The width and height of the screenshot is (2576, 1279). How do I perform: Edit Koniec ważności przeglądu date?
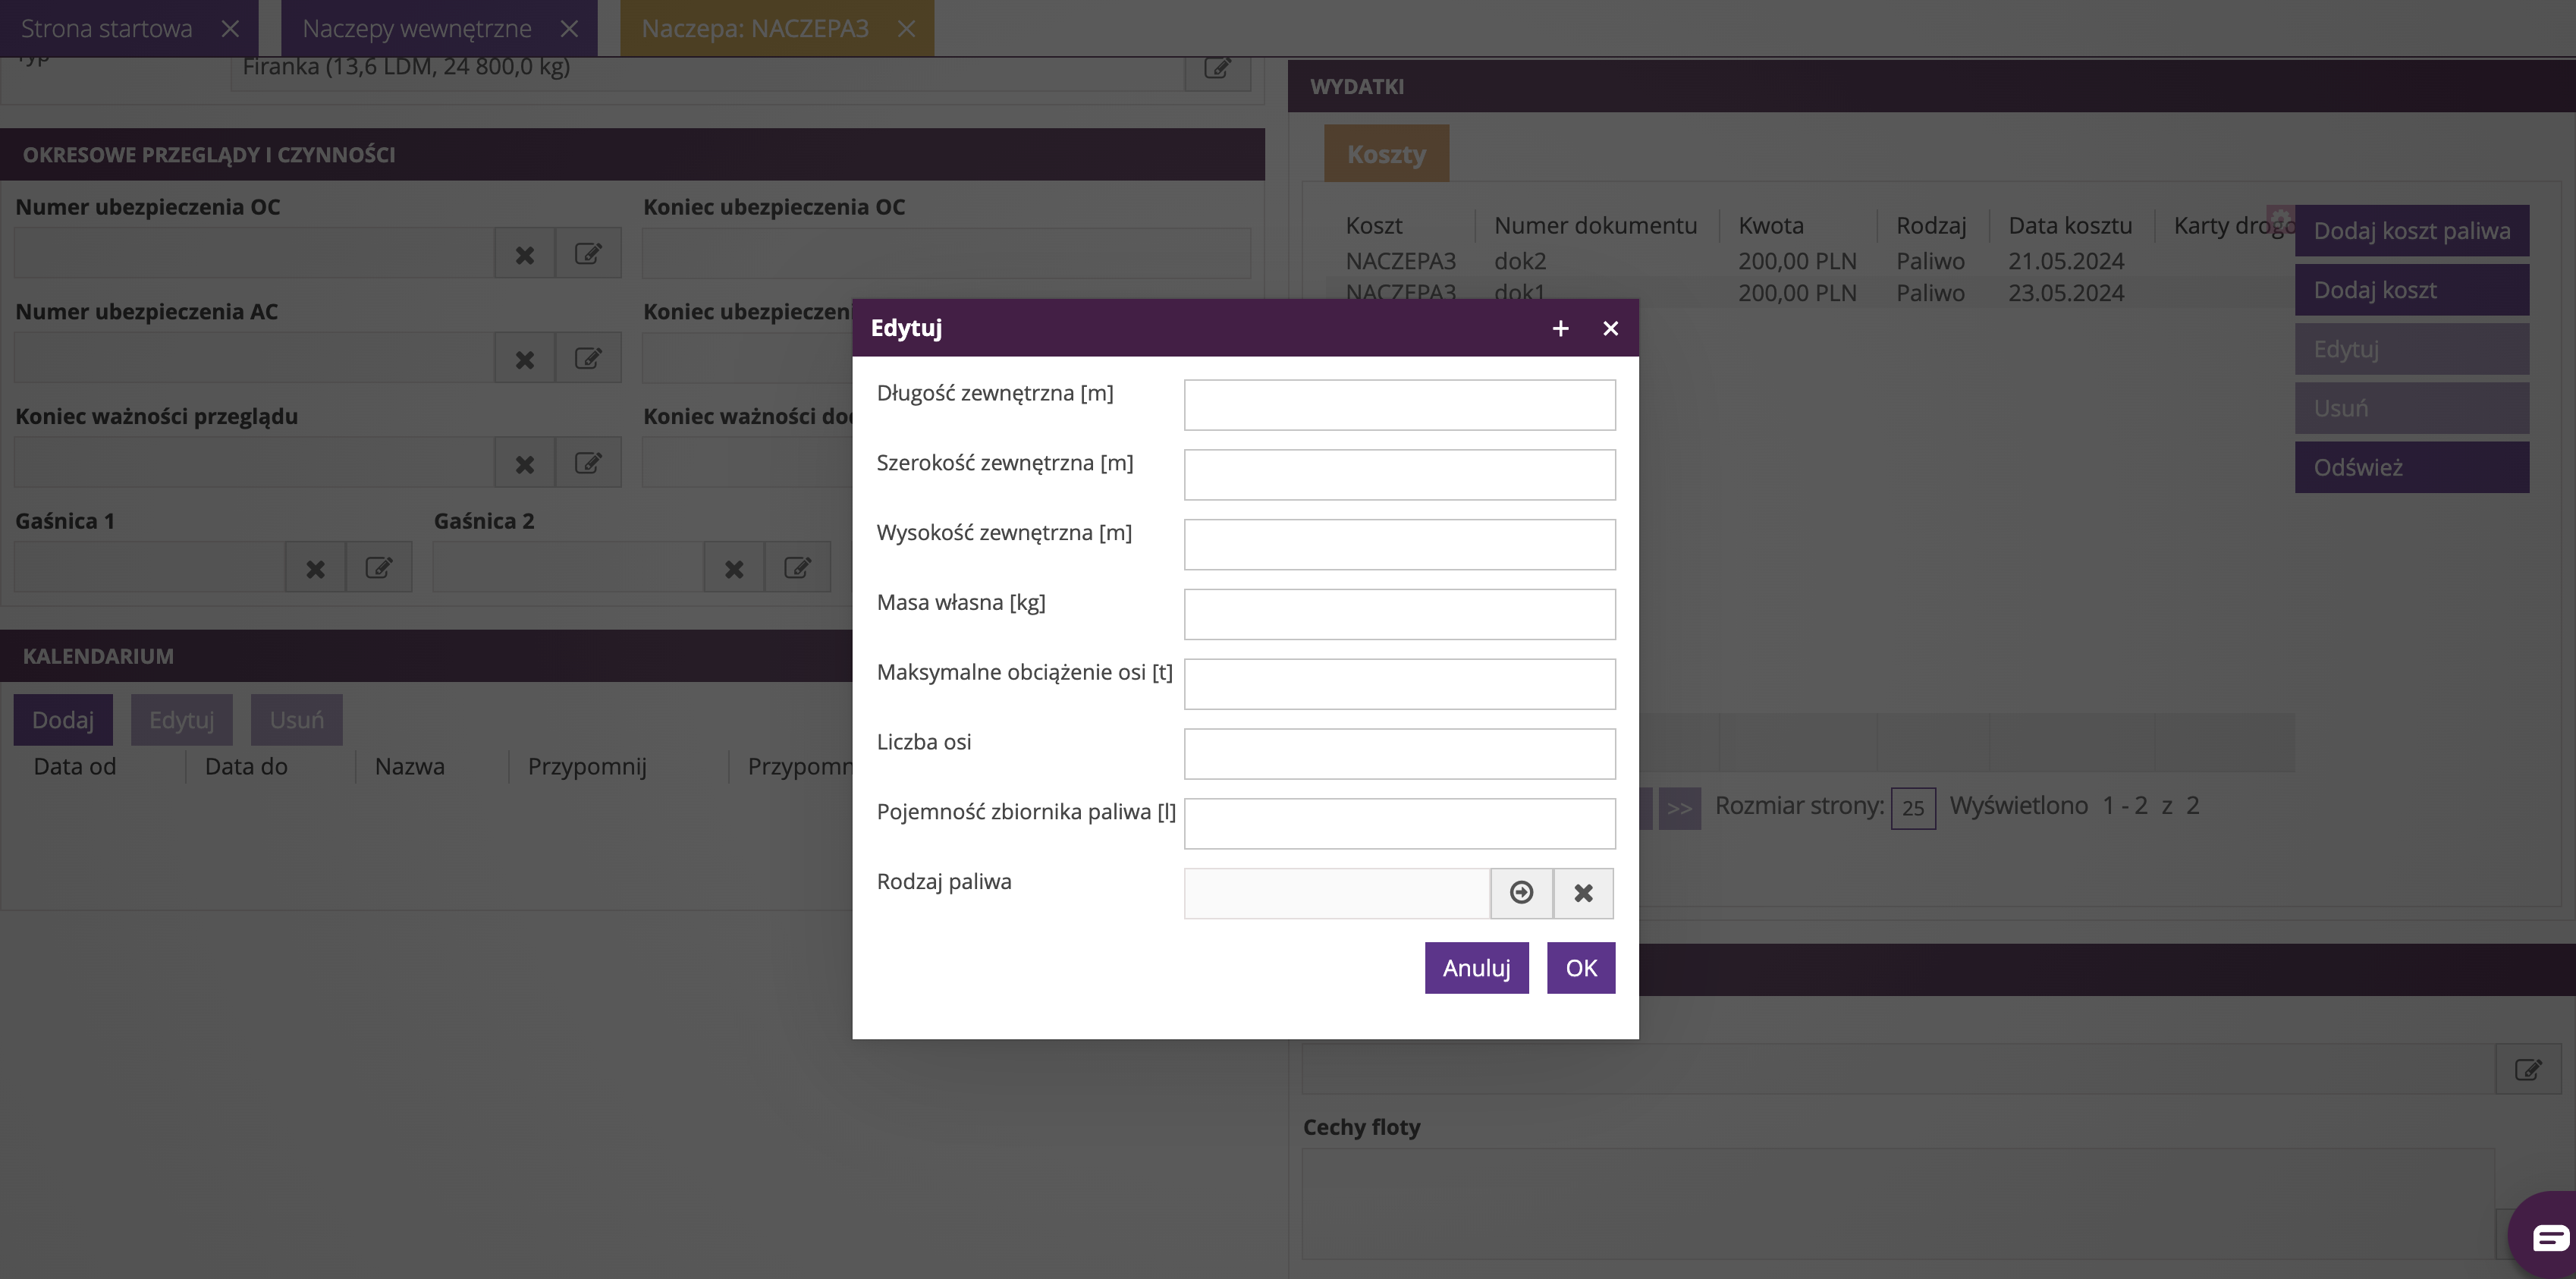click(588, 463)
